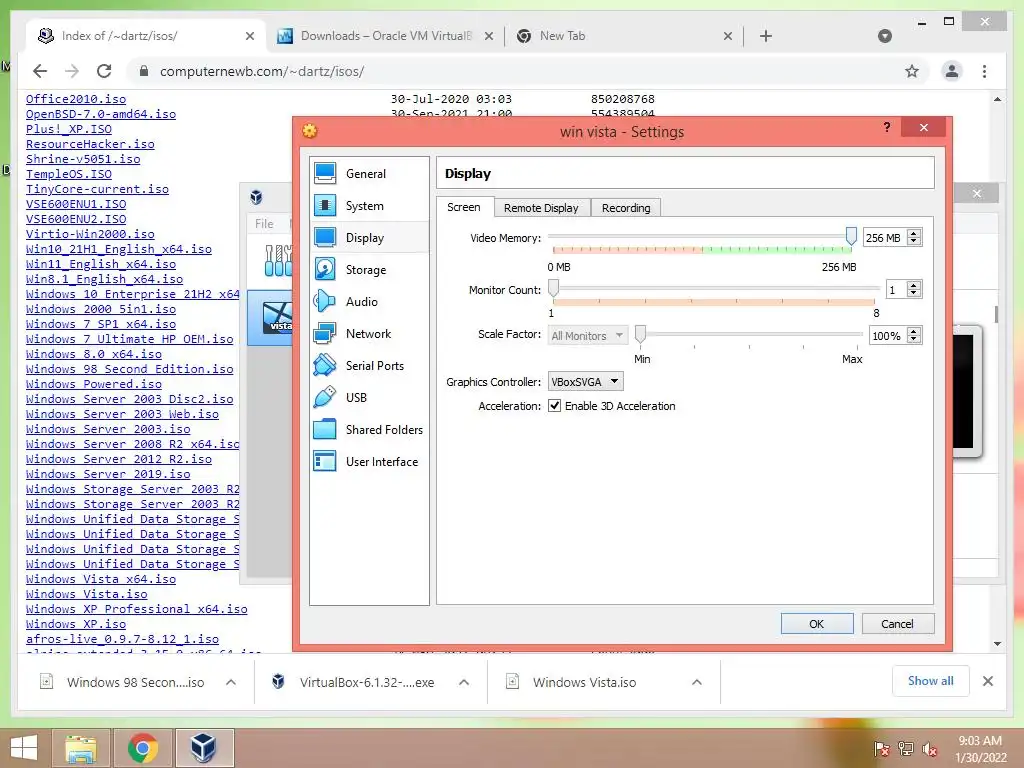This screenshot has width=1024, height=768.
Task: Click the muted volume tray icon
Action: click(x=930, y=749)
